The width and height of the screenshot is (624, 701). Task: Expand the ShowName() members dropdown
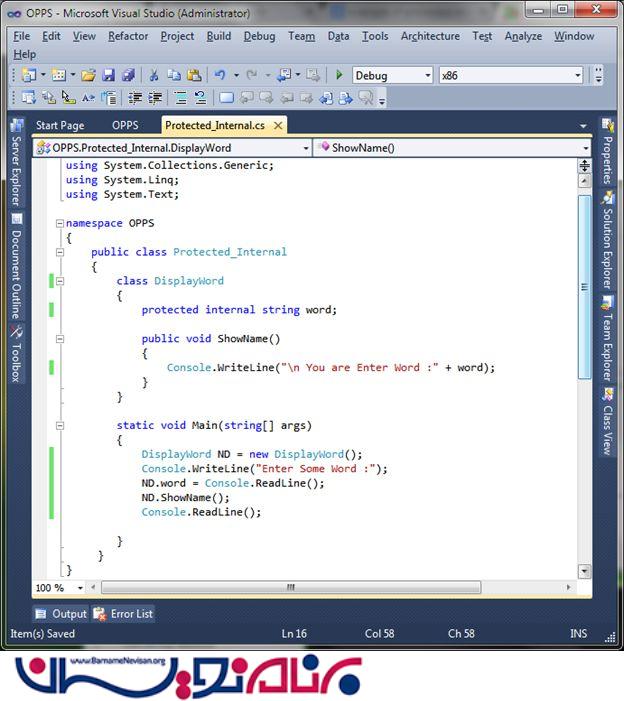pos(585,148)
